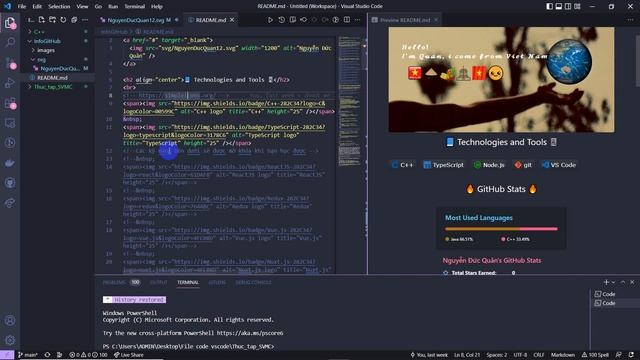Open preview to the side icon
The height and width of the screenshot is (360, 640).
[x=293, y=20]
